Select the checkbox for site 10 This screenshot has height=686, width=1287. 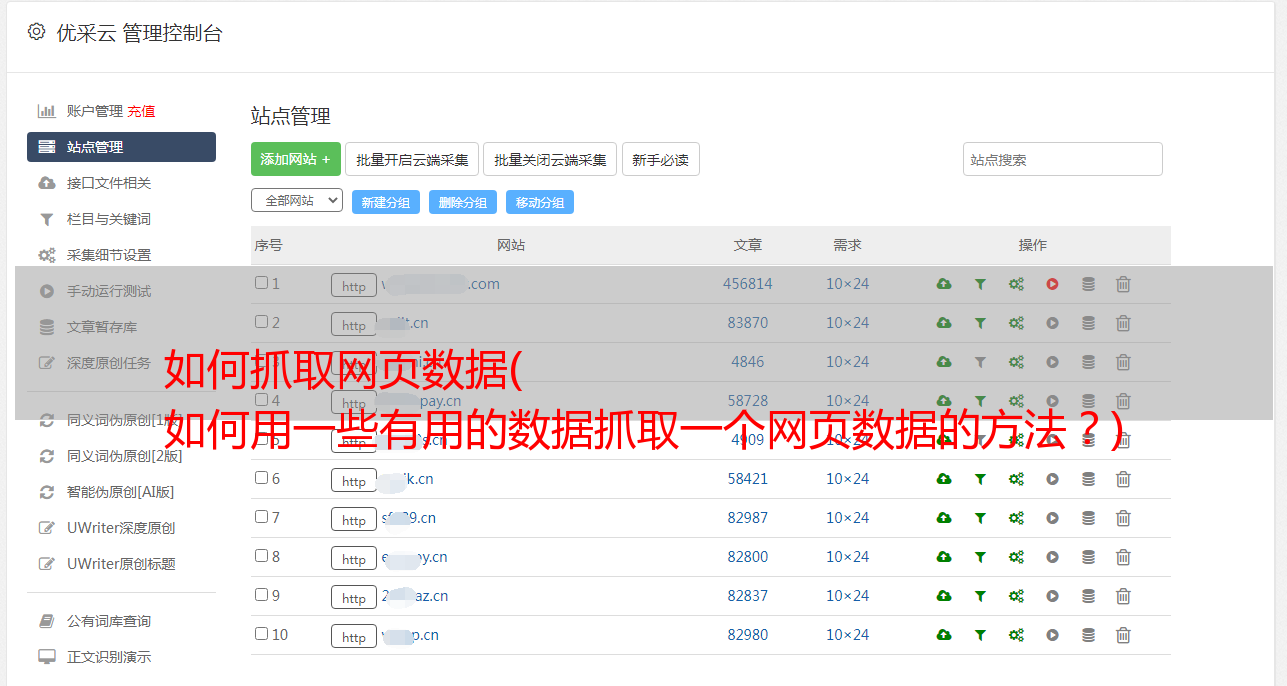pos(261,634)
